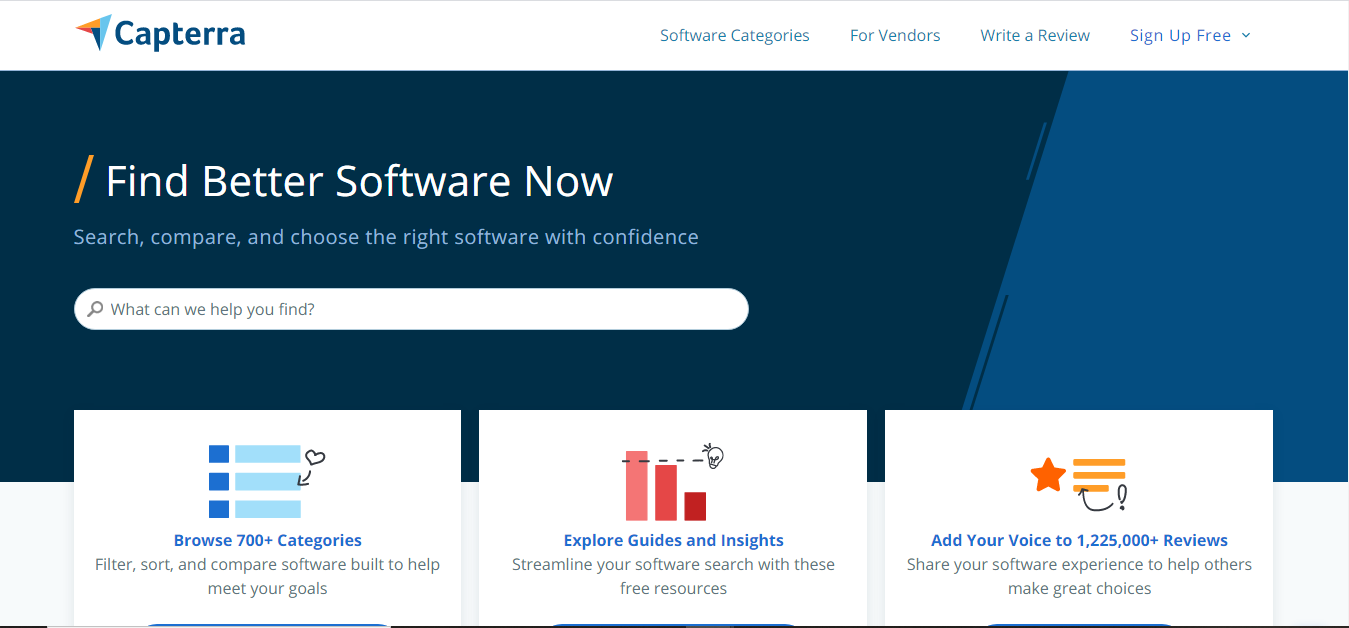Click the 'Find Better Software Now' heading

[x=359, y=181]
